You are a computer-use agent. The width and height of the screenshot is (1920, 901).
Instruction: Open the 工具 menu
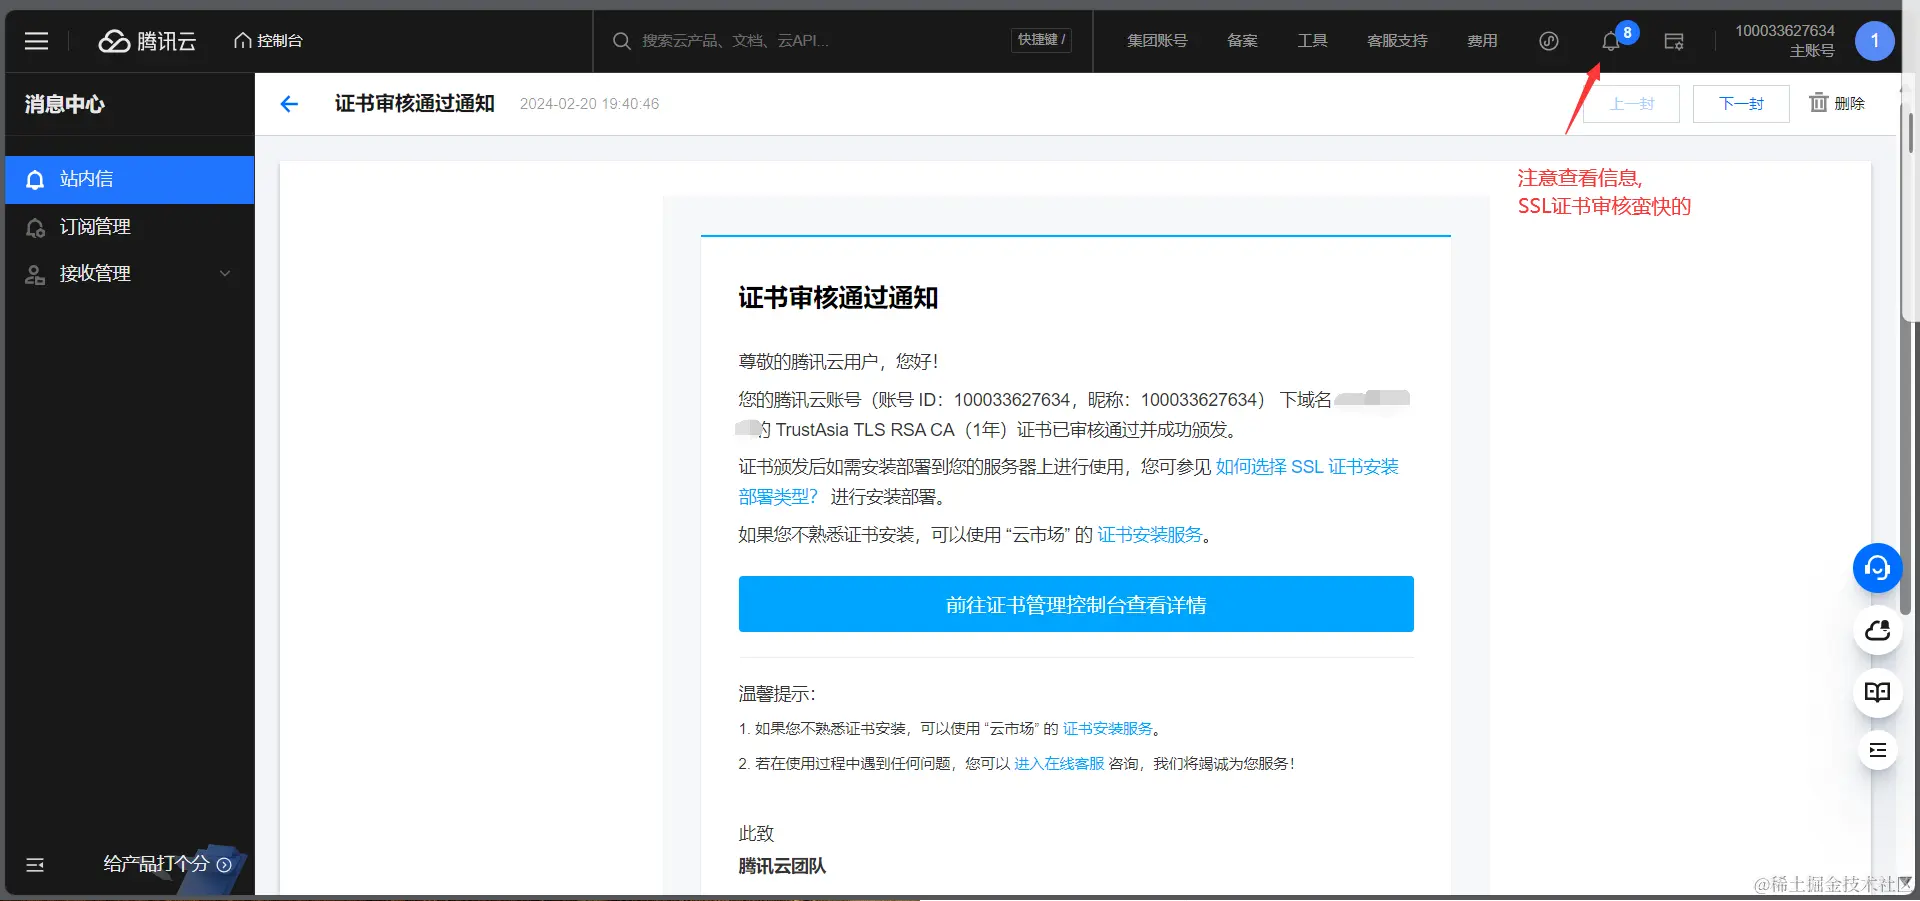tap(1312, 41)
